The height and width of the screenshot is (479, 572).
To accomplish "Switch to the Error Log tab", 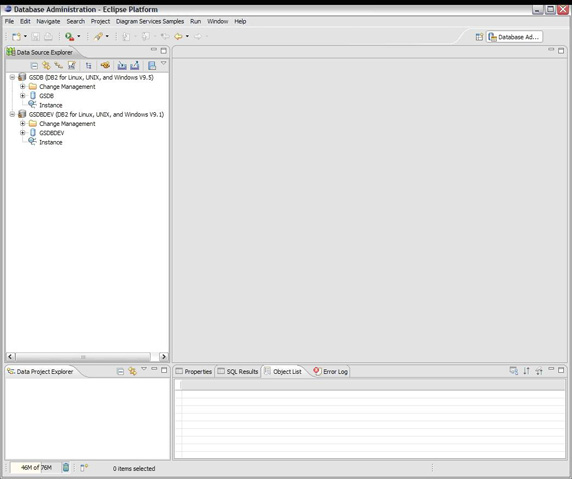I will (331, 371).
